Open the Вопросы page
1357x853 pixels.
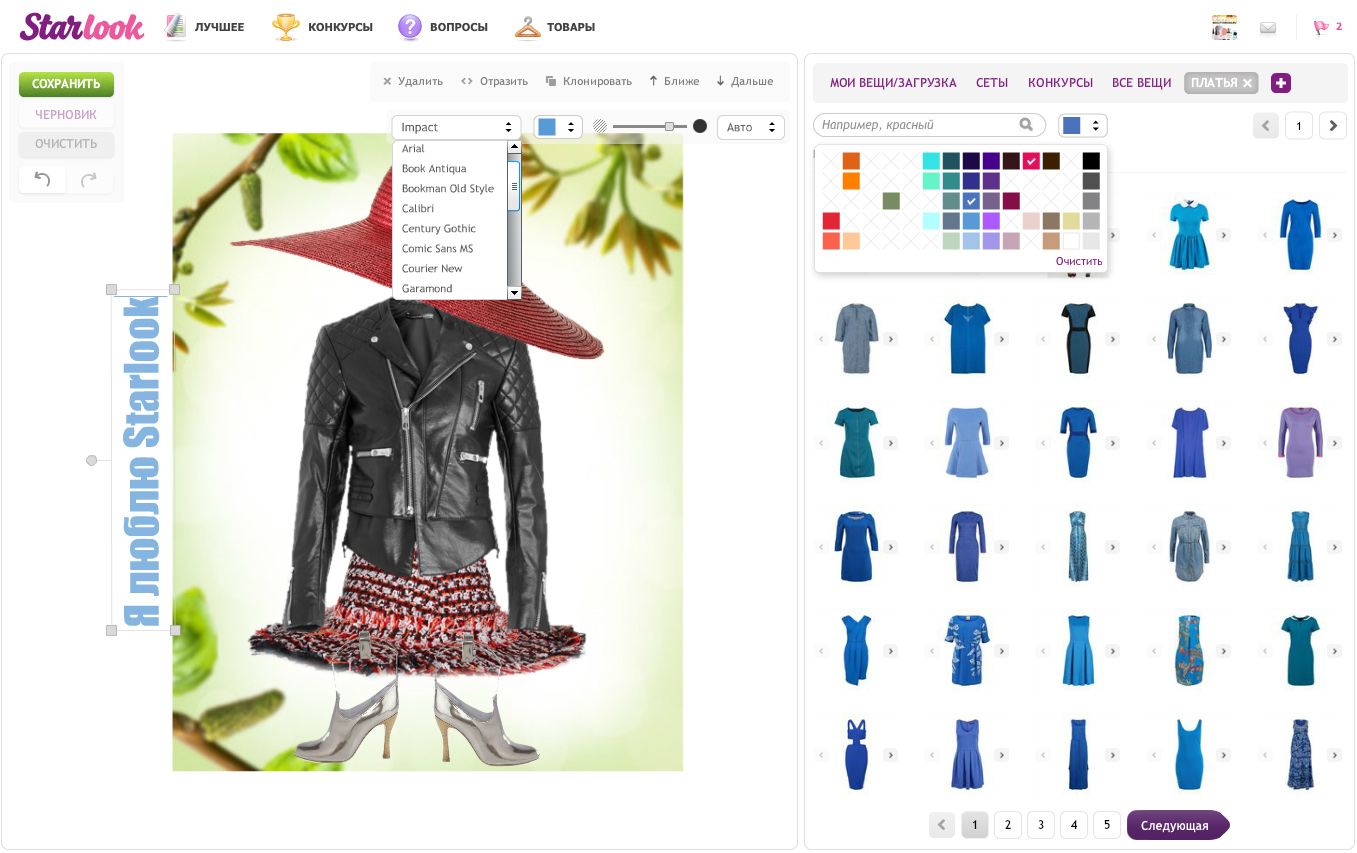pyautogui.click(x=443, y=27)
